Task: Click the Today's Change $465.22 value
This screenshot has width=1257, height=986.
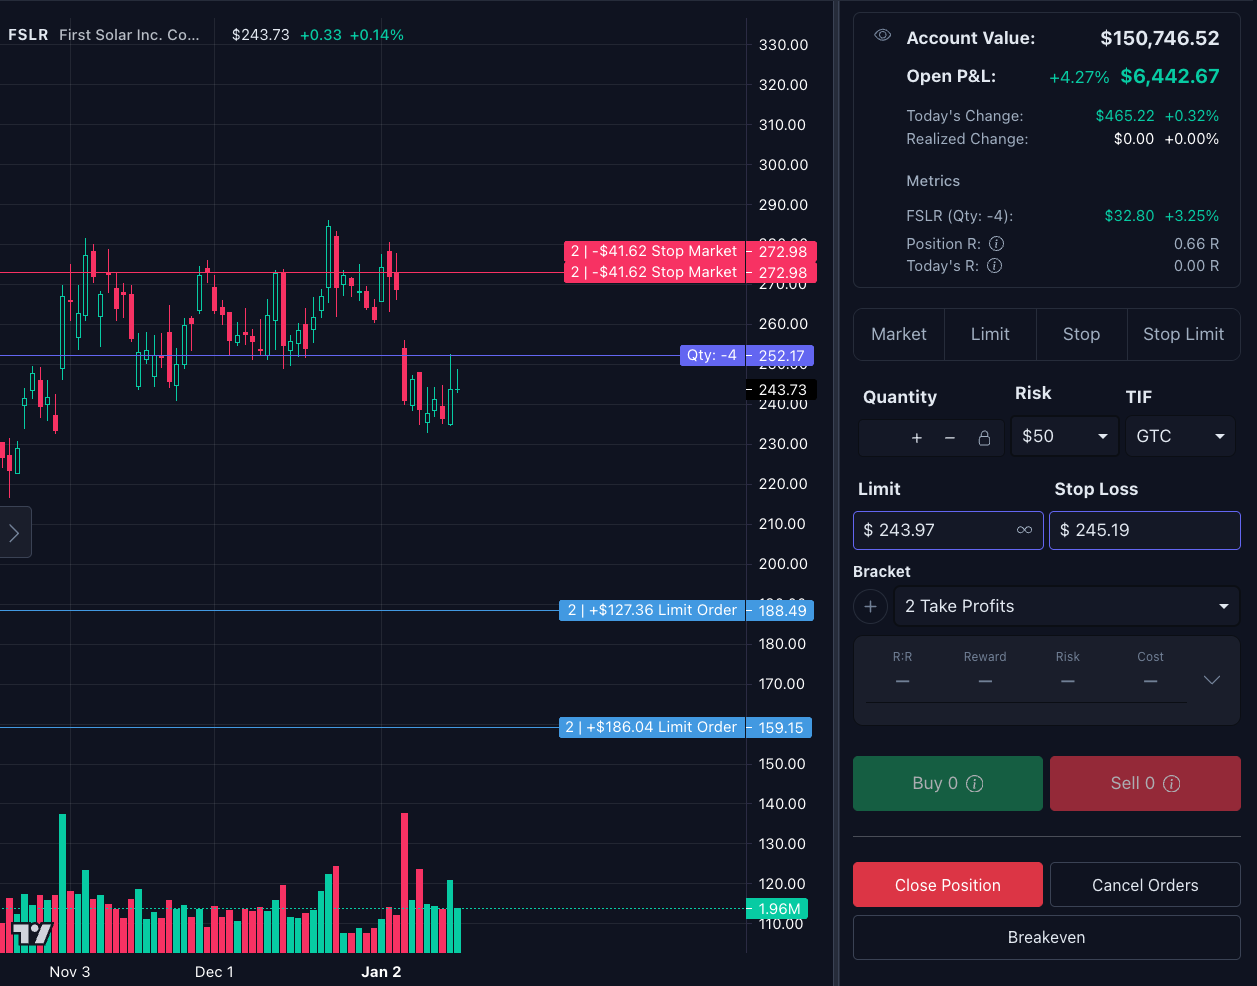Action: click(x=1125, y=116)
